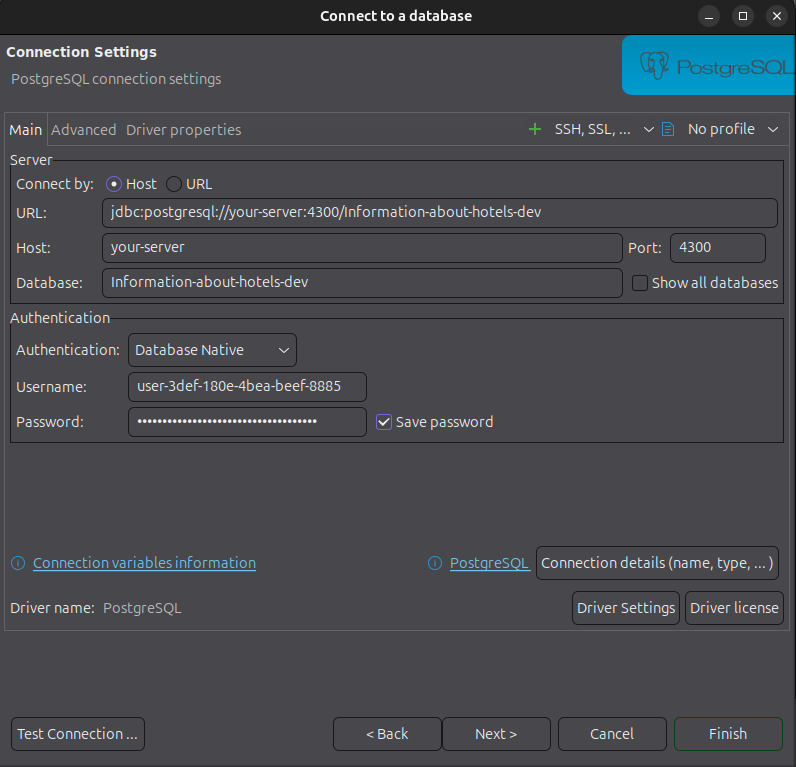Open Driver Settings
The image size is (796, 767).
click(x=626, y=608)
